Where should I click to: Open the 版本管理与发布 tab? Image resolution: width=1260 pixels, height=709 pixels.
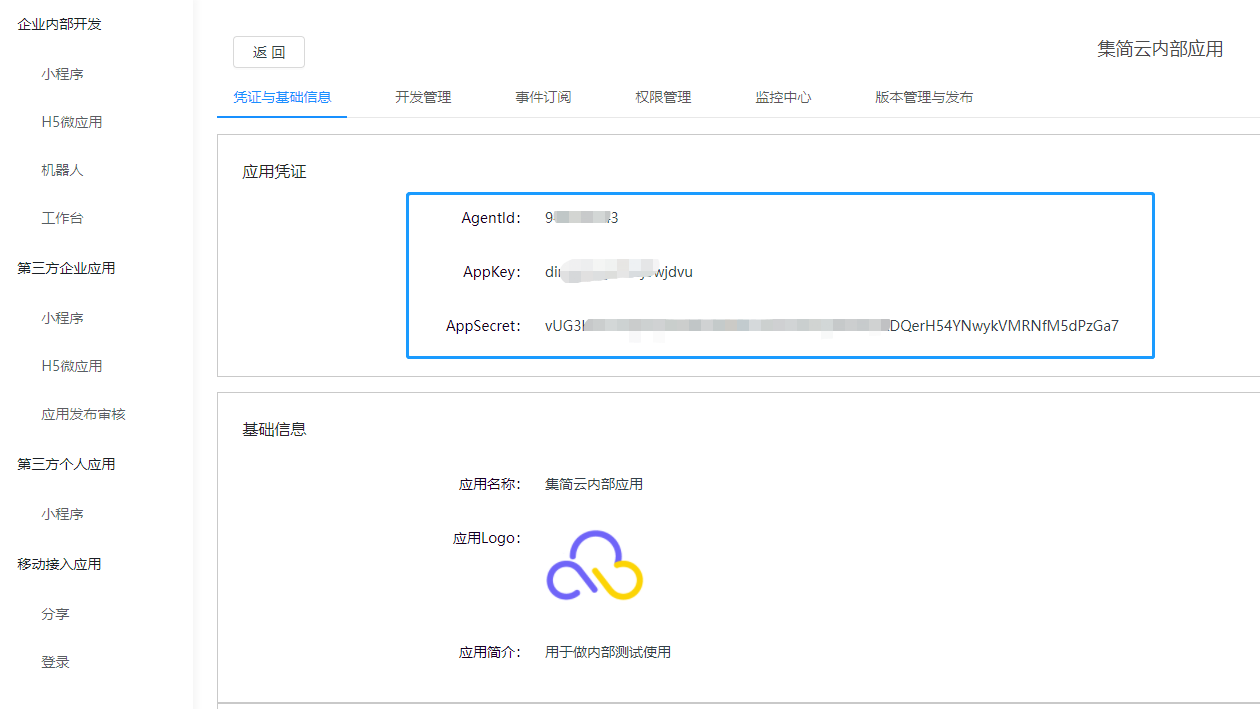pyautogui.click(x=924, y=97)
